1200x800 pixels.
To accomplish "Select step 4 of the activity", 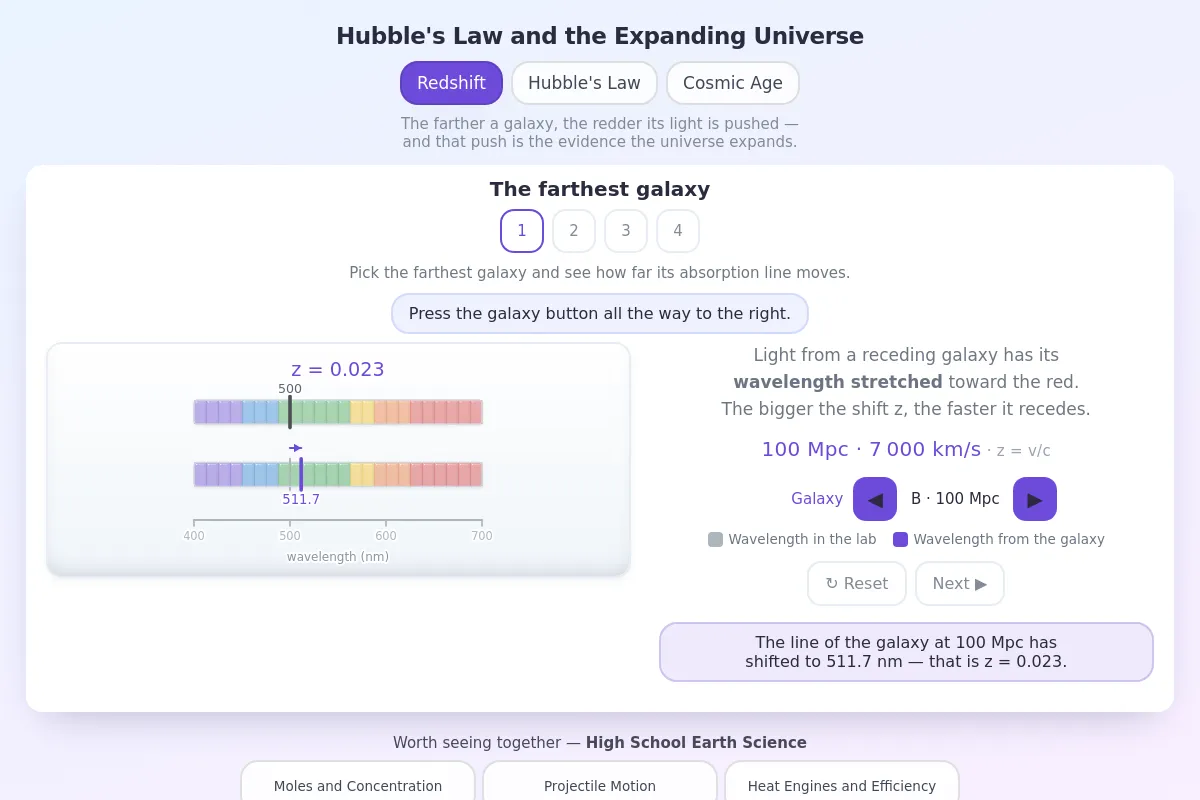I will point(678,231).
